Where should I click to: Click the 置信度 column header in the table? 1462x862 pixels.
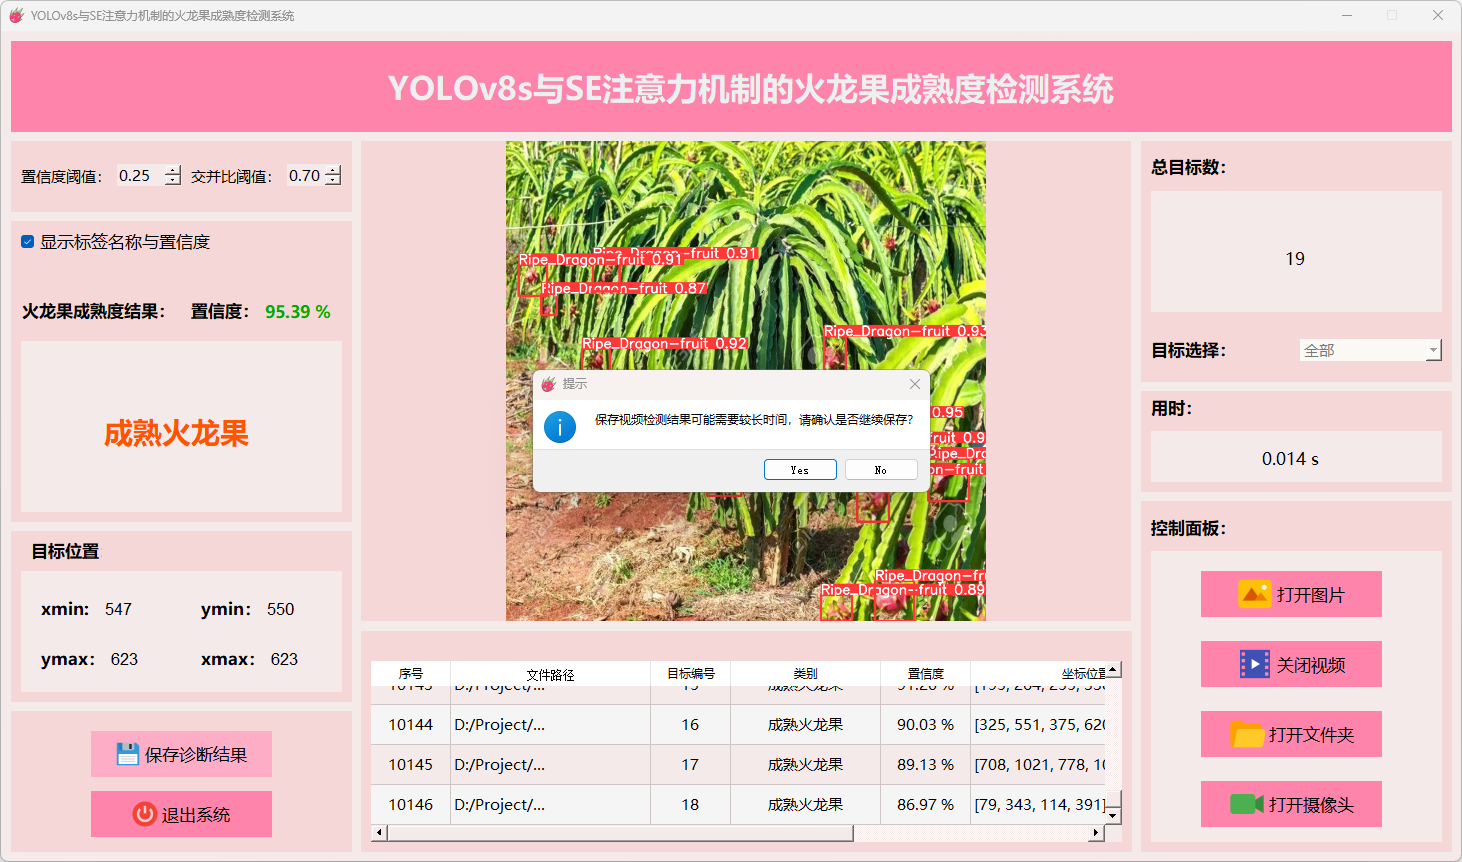[926, 674]
